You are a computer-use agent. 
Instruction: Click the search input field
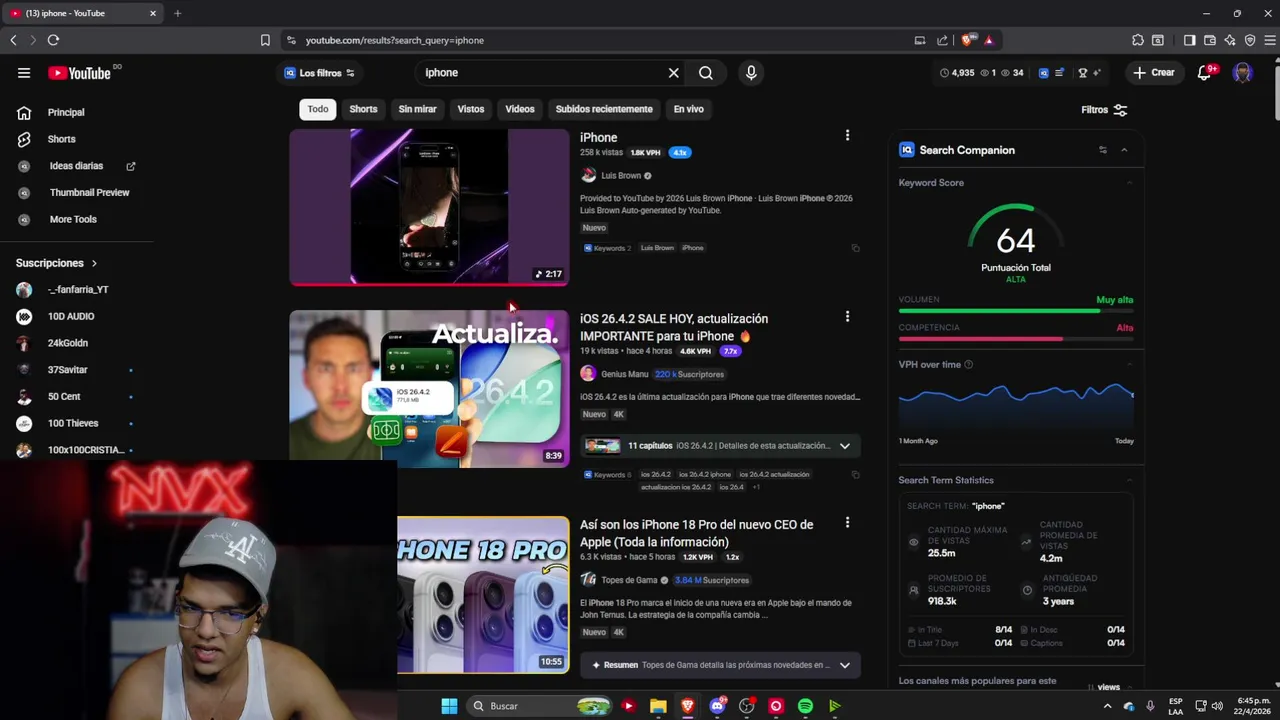[x=540, y=73]
